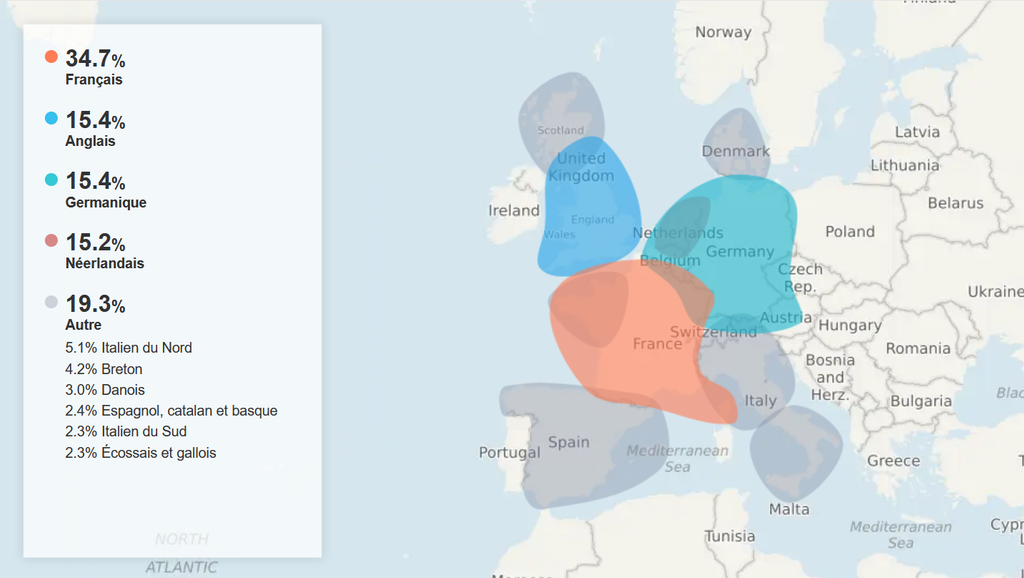
Task: Click the teal Germanique legend dot
Action: 52,180
